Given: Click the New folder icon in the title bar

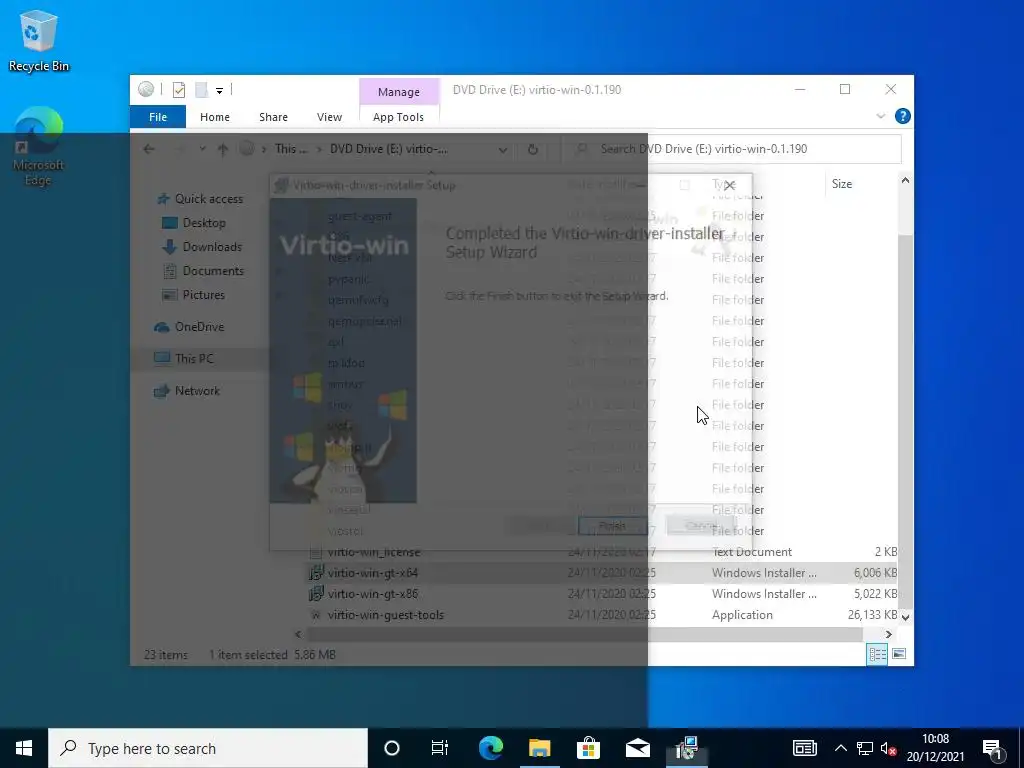Looking at the screenshot, I should point(202,89).
